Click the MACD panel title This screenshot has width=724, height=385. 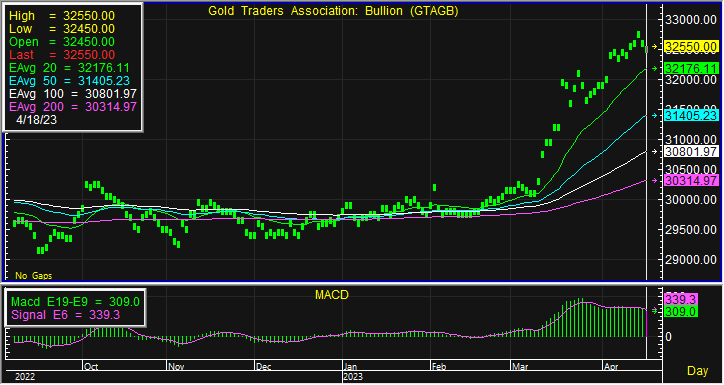pyautogui.click(x=332, y=295)
